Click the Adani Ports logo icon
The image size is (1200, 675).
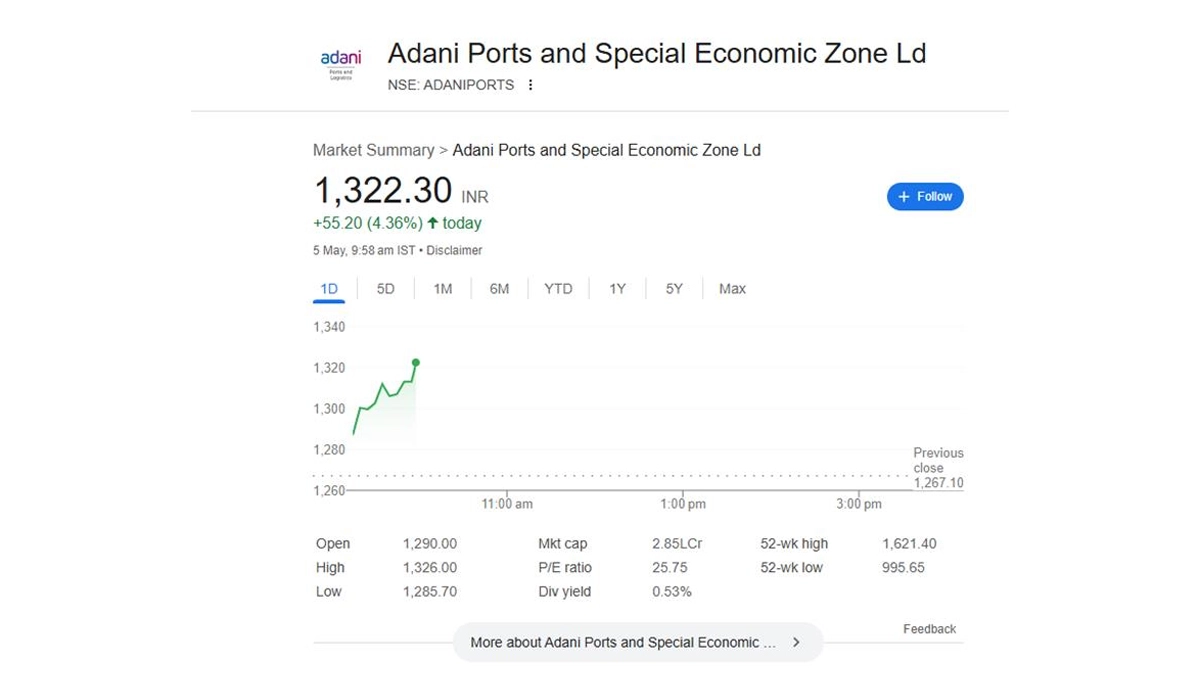coord(341,65)
